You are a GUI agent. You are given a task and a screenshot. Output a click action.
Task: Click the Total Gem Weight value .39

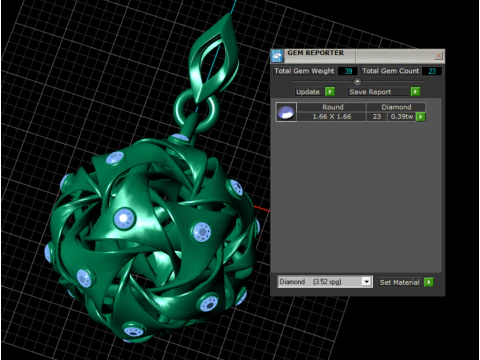348,71
